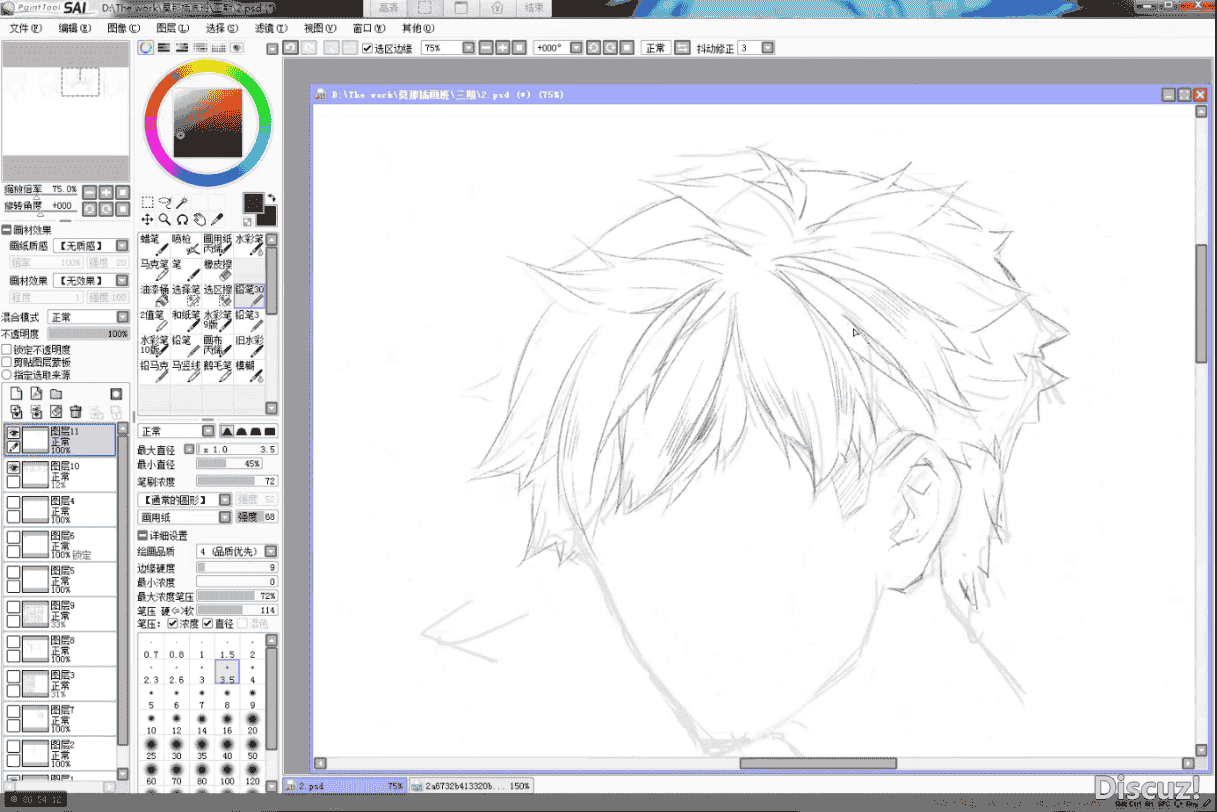The image size is (1217, 812).
Task: Open the 抖动修正 stabilizer dropdown
Action: 768,48
